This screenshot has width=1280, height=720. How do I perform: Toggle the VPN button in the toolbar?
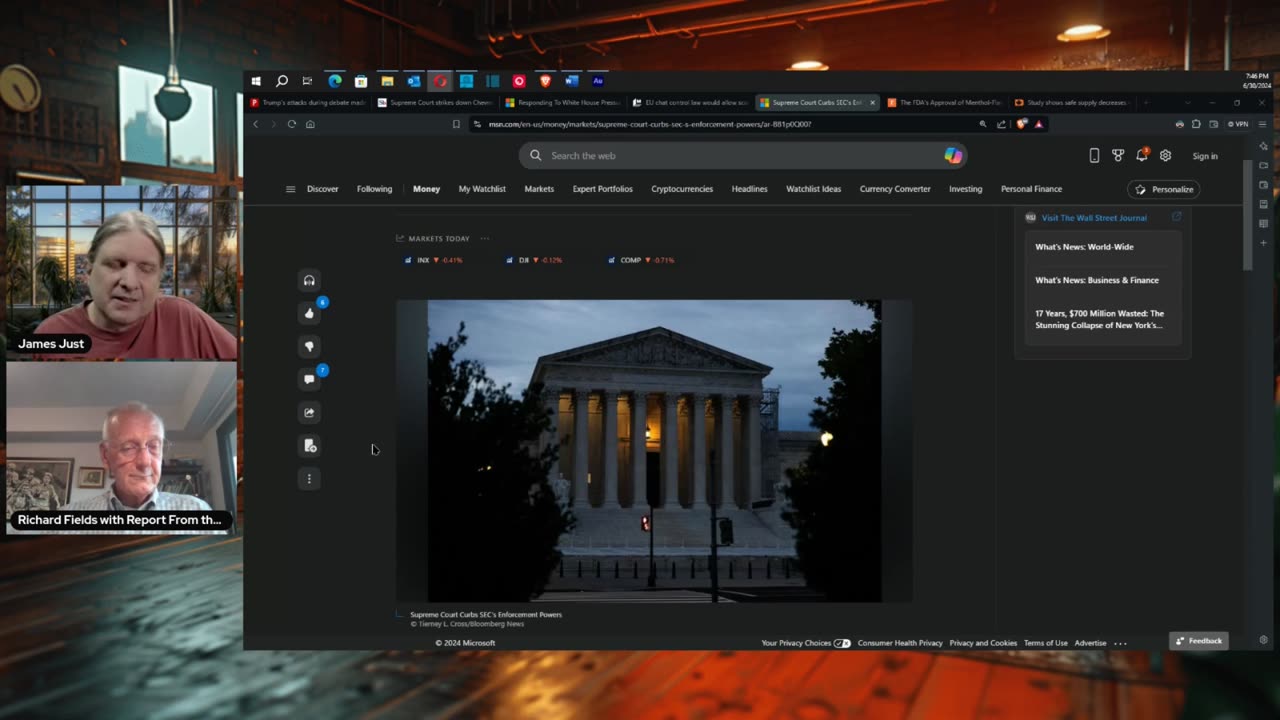coord(1238,124)
